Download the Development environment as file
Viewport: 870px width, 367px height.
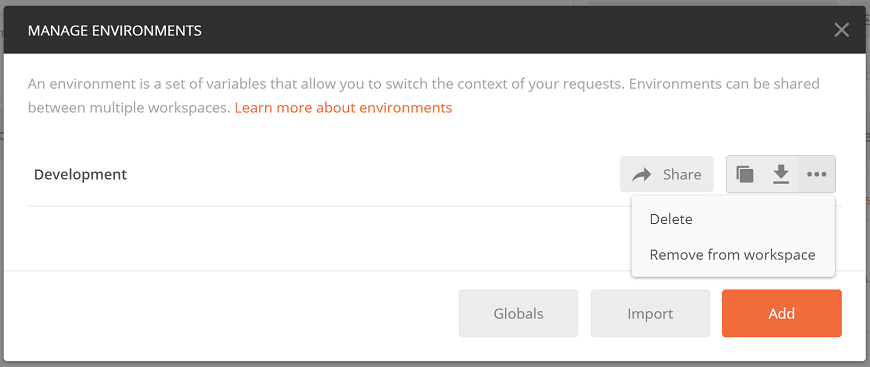coord(781,174)
